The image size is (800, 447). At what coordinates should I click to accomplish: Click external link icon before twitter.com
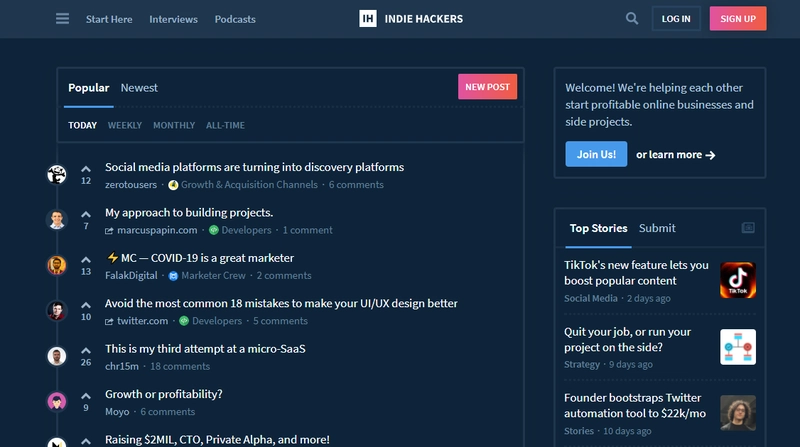pyautogui.click(x=109, y=321)
